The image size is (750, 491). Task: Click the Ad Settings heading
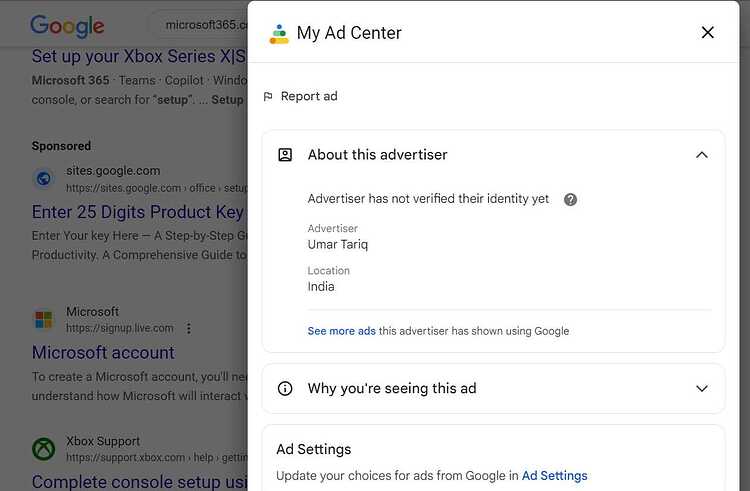pos(314,449)
